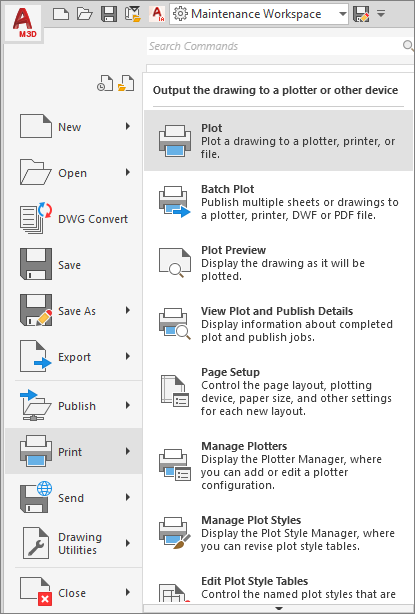The height and width of the screenshot is (614, 415).
Task: Show Open Documents list icon
Action: [x=126, y=83]
